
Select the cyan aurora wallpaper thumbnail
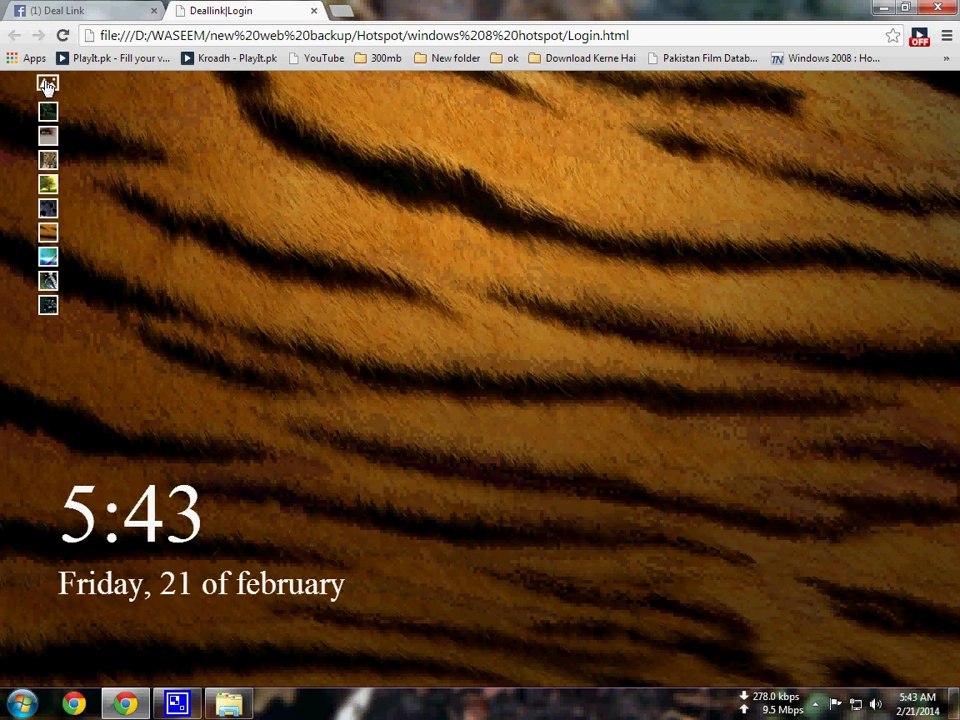coord(48,257)
